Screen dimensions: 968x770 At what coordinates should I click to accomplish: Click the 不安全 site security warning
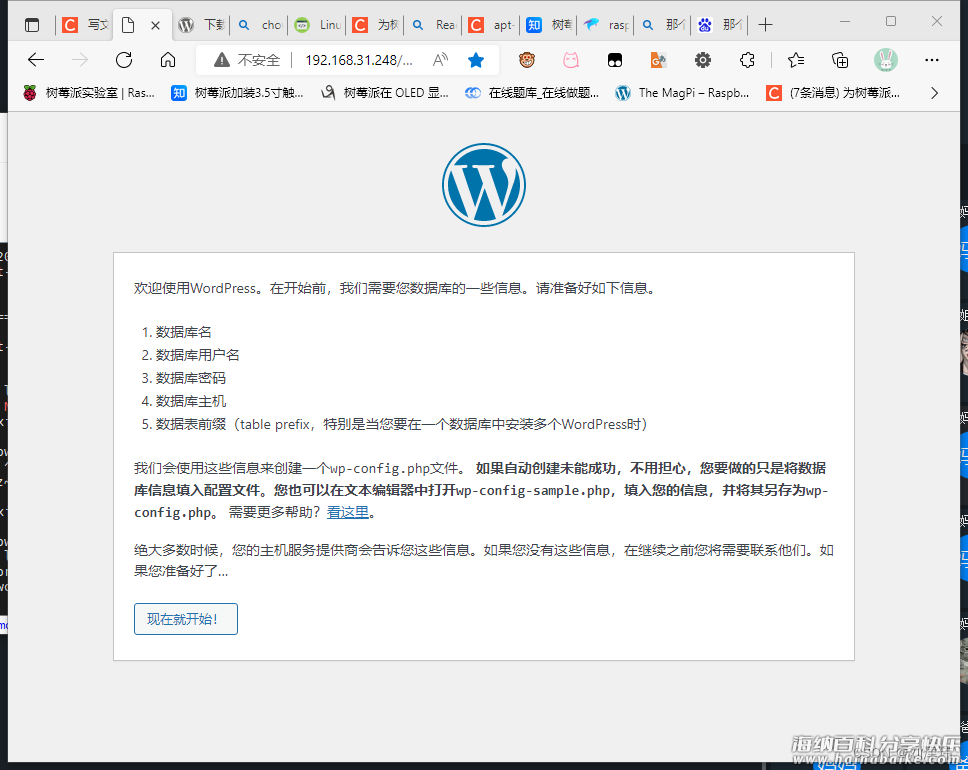247,60
